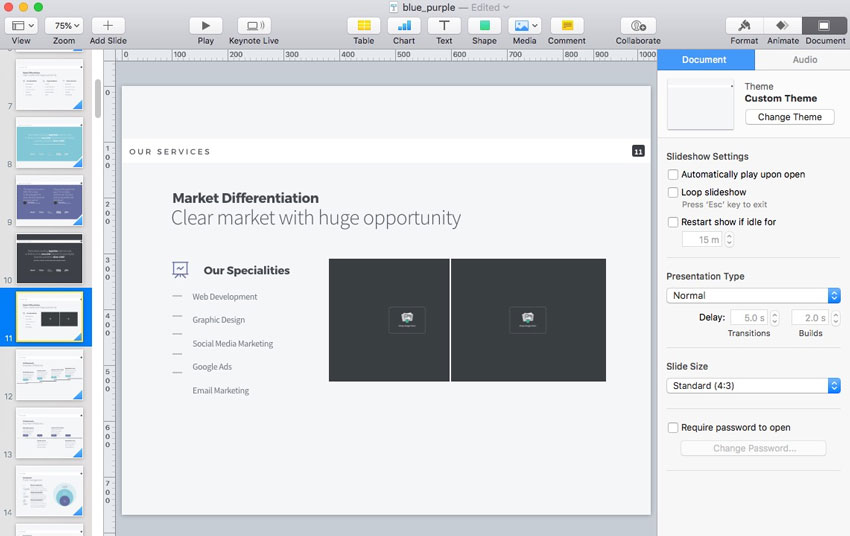Select Email Marketing list item
The image size is (850, 536).
(x=221, y=391)
